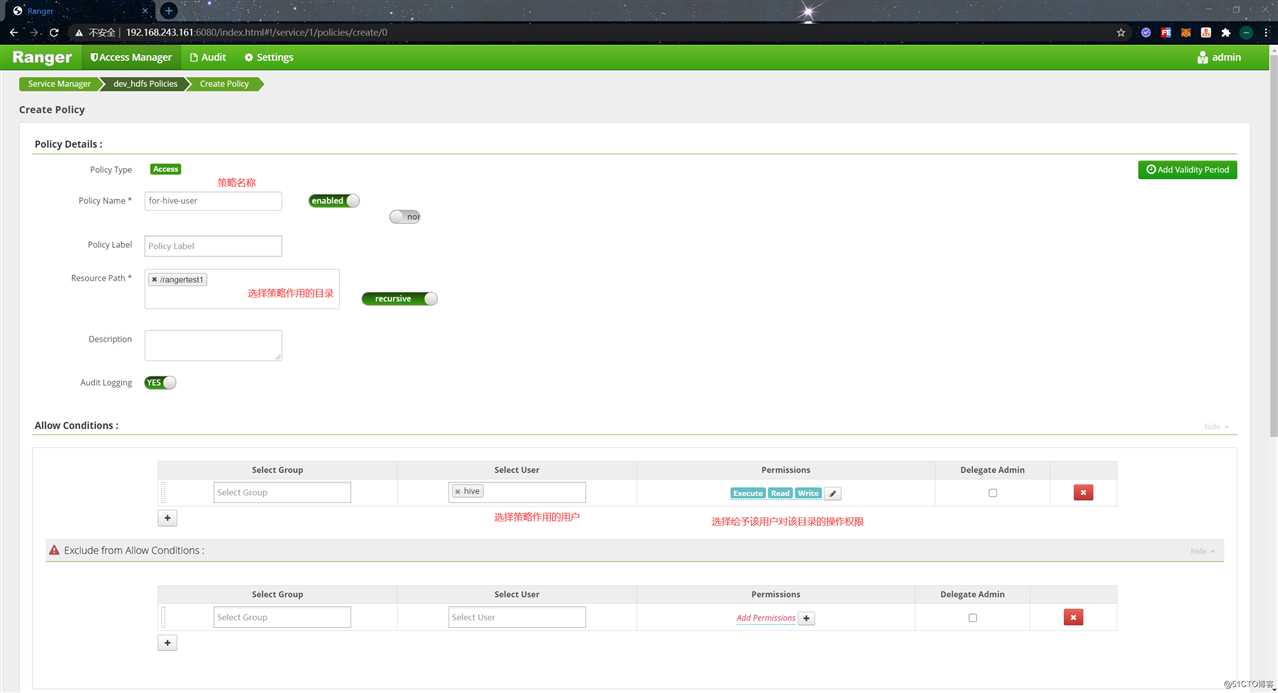This screenshot has height=693, width=1278.
Task: Open the green browser profile avatar
Action: (1246, 32)
